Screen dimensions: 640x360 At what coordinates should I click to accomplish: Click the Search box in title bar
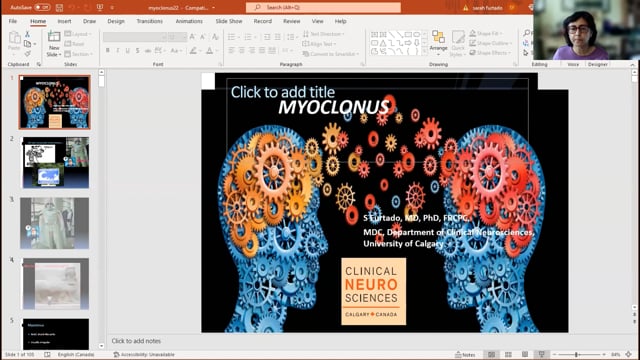click(x=323, y=7)
